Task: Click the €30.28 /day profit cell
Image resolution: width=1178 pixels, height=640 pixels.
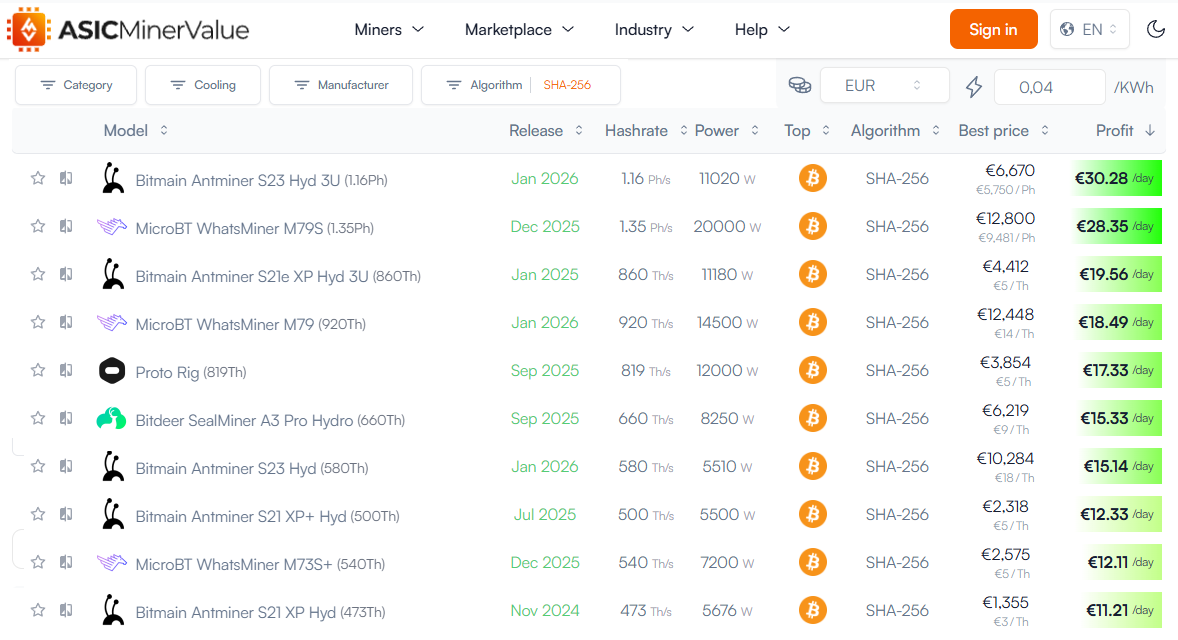Action: pyautogui.click(x=1116, y=178)
